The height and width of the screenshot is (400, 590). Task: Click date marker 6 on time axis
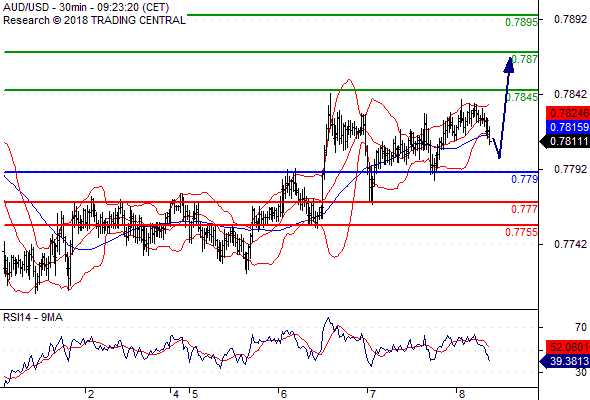click(283, 394)
